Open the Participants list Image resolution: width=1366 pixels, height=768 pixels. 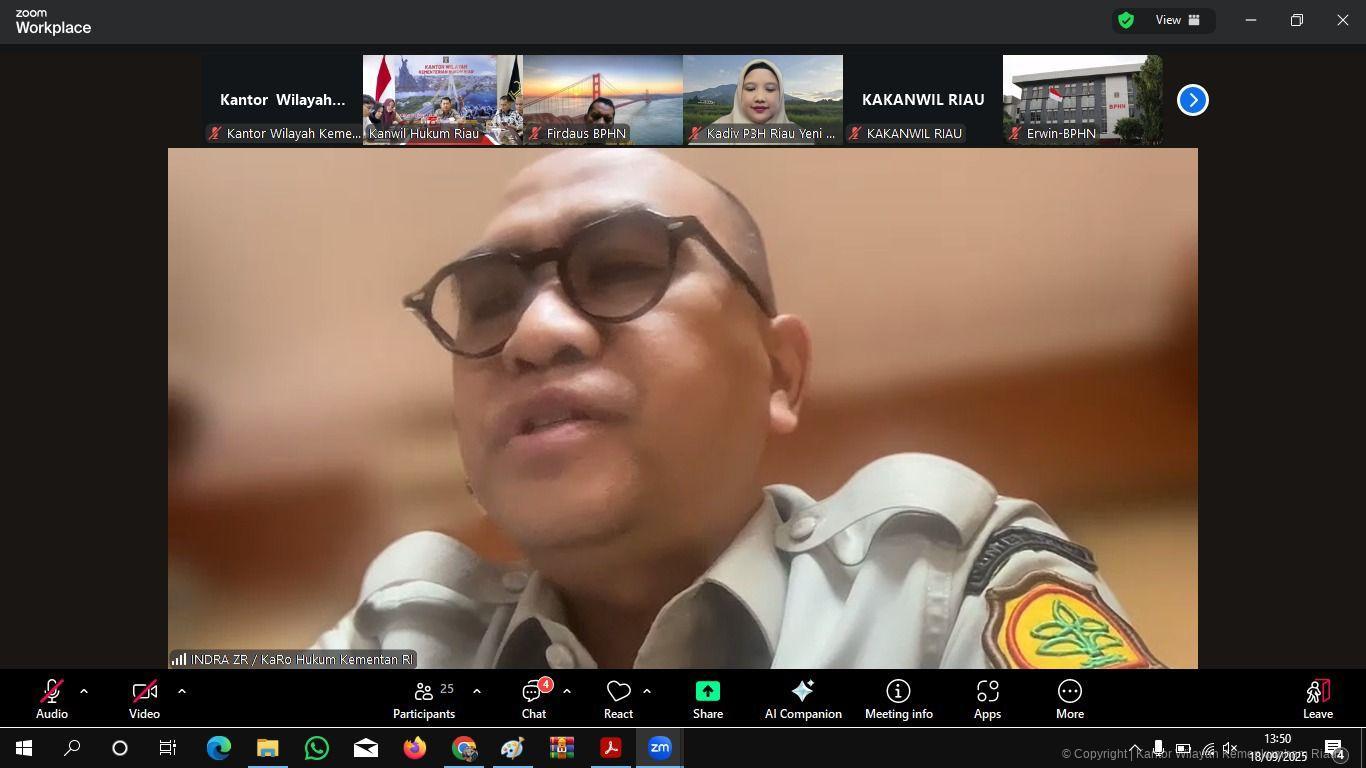(x=424, y=699)
